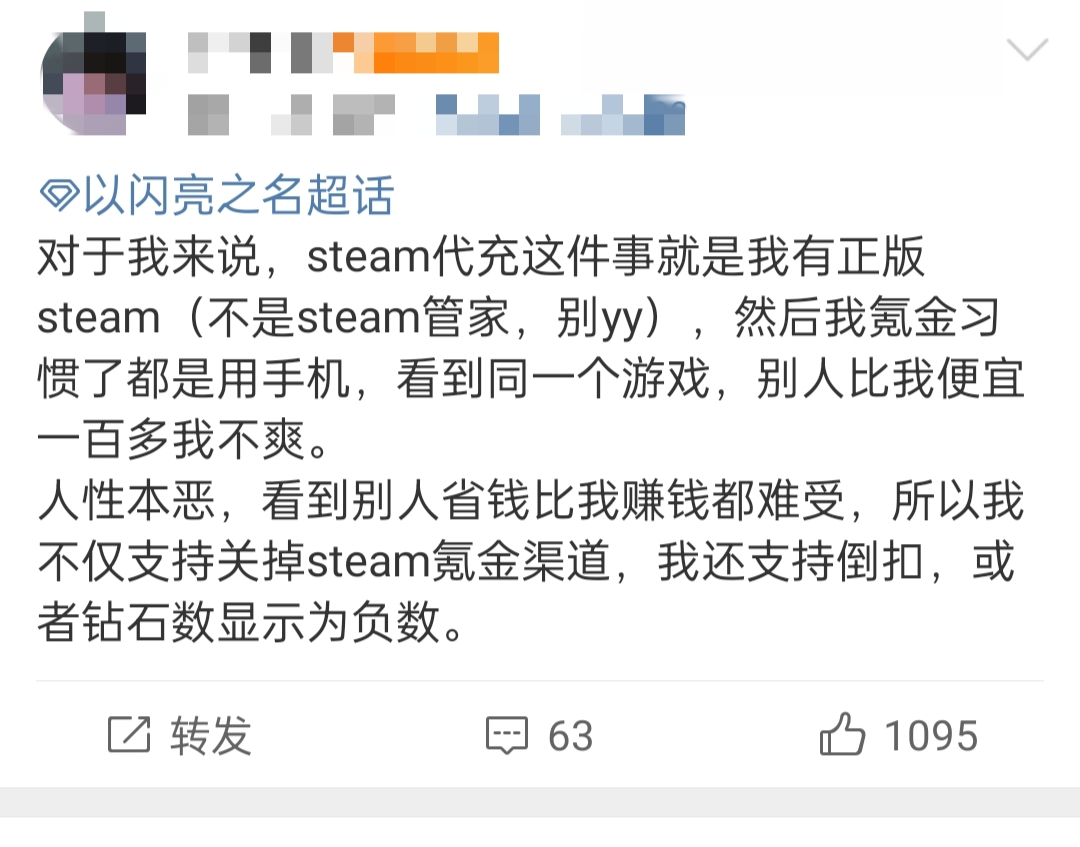
Task: Like the post with thumbs-up icon
Action: pyautogui.click(x=842, y=733)
